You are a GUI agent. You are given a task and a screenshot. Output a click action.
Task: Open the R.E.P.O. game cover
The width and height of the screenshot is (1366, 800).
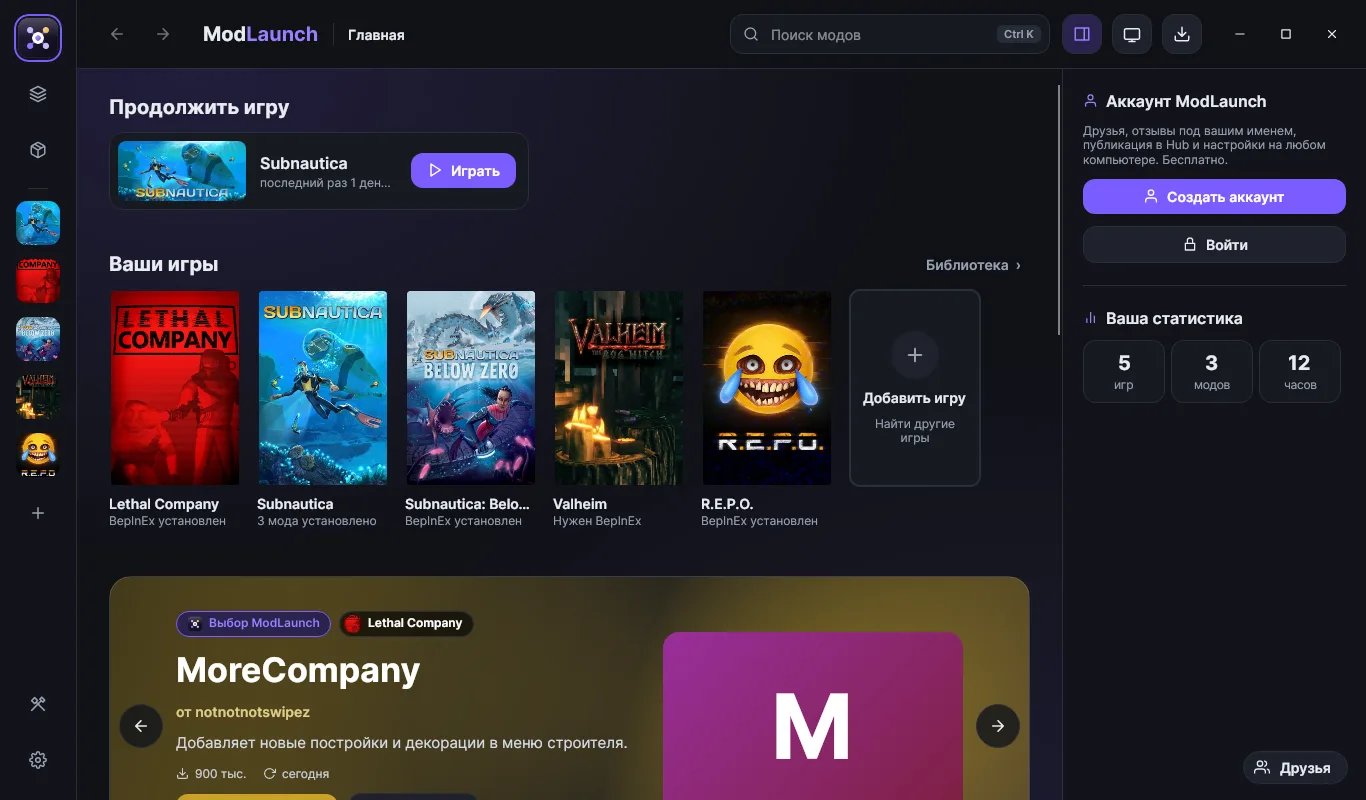coord(767,388)
